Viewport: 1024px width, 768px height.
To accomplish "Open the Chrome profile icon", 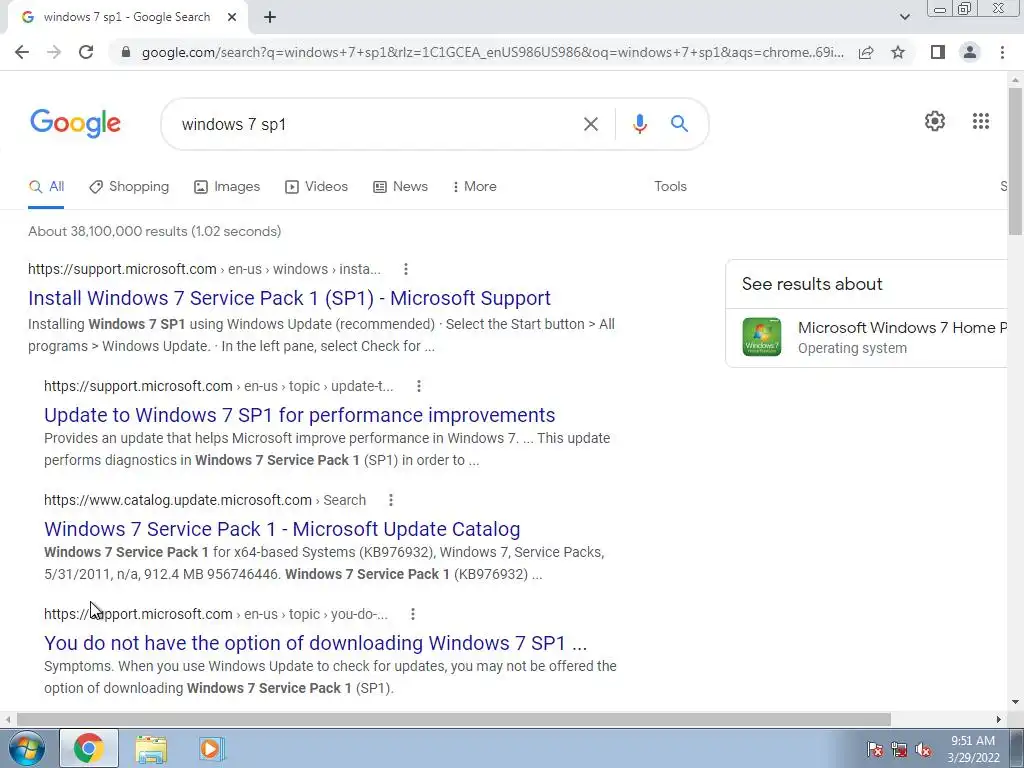I will 970,52.
